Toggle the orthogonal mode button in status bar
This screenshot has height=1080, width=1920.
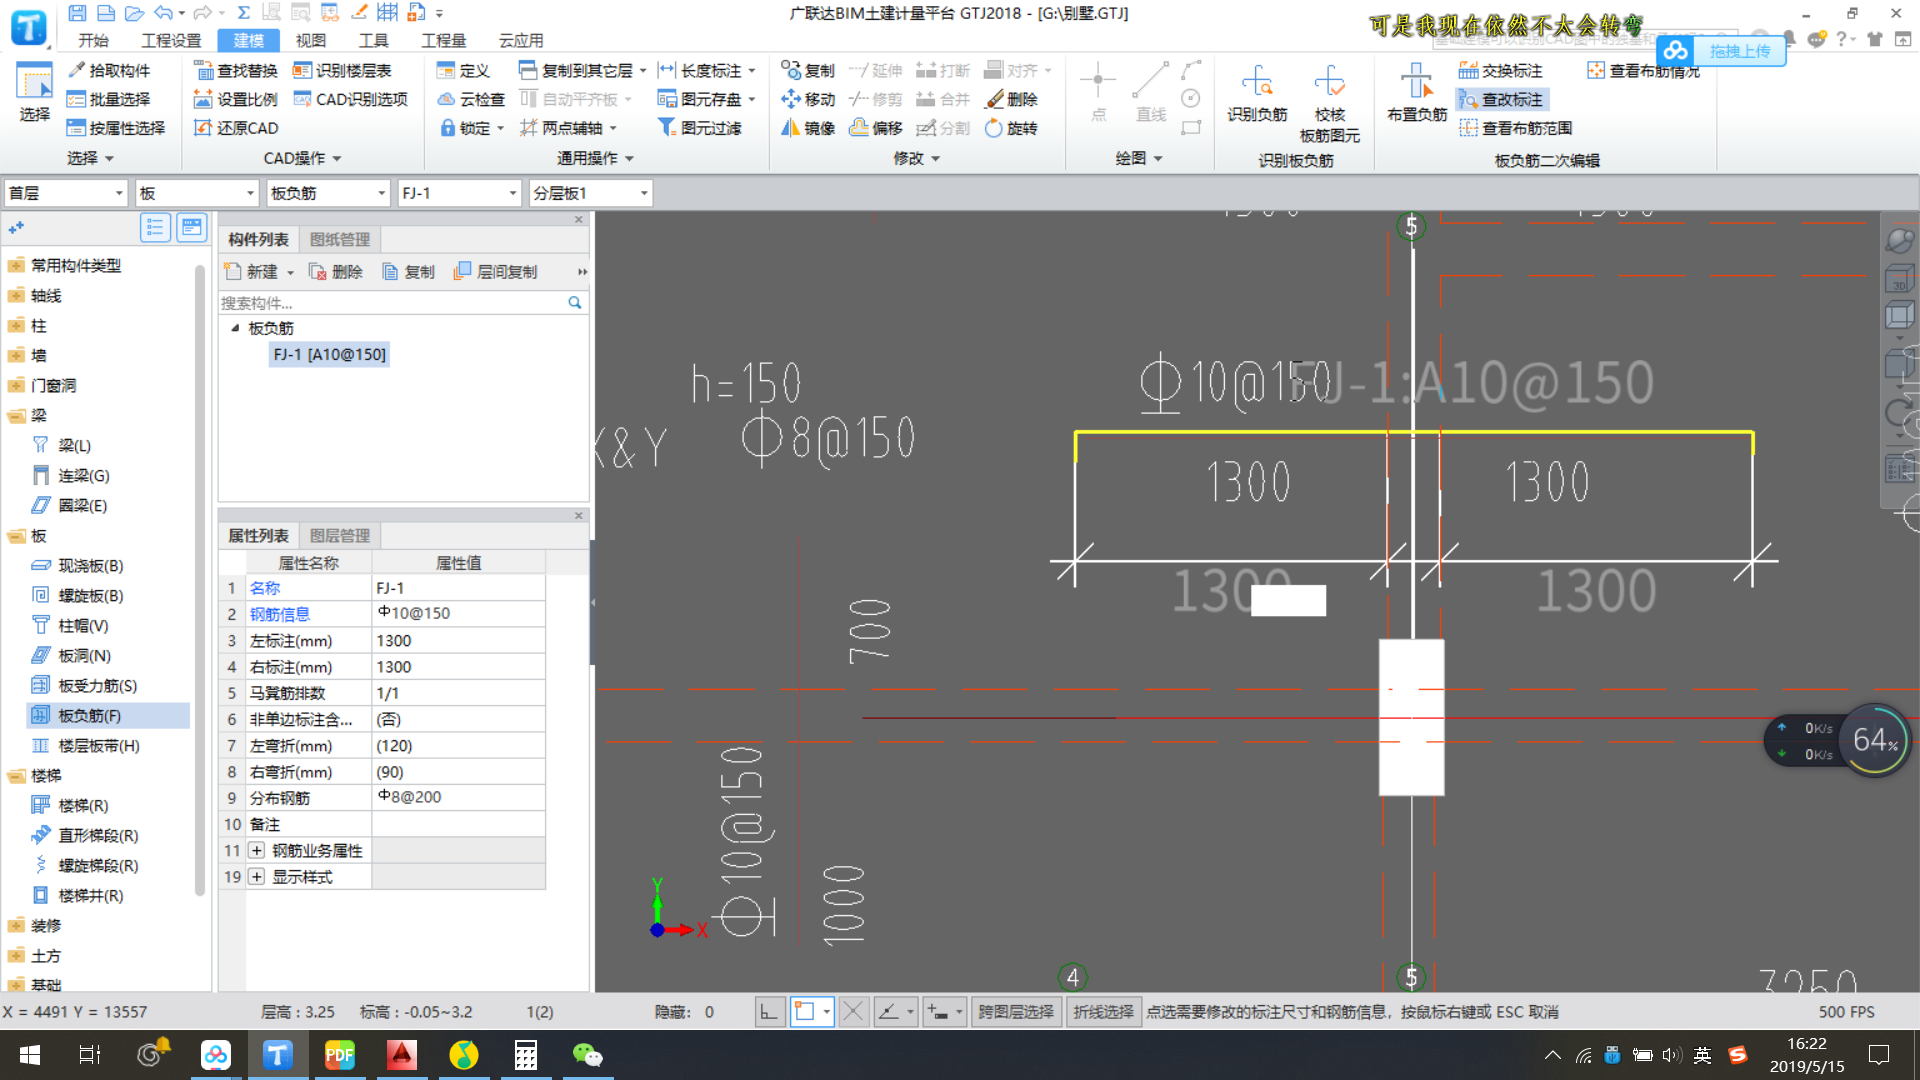pos(768,1012)
